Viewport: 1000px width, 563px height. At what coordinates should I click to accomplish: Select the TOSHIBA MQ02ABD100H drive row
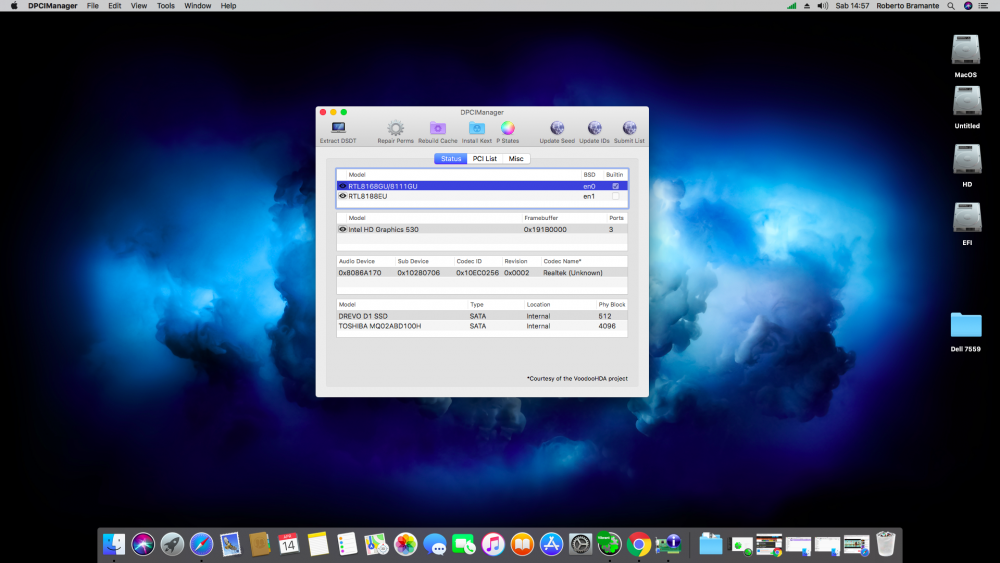(x=482, y=326)
